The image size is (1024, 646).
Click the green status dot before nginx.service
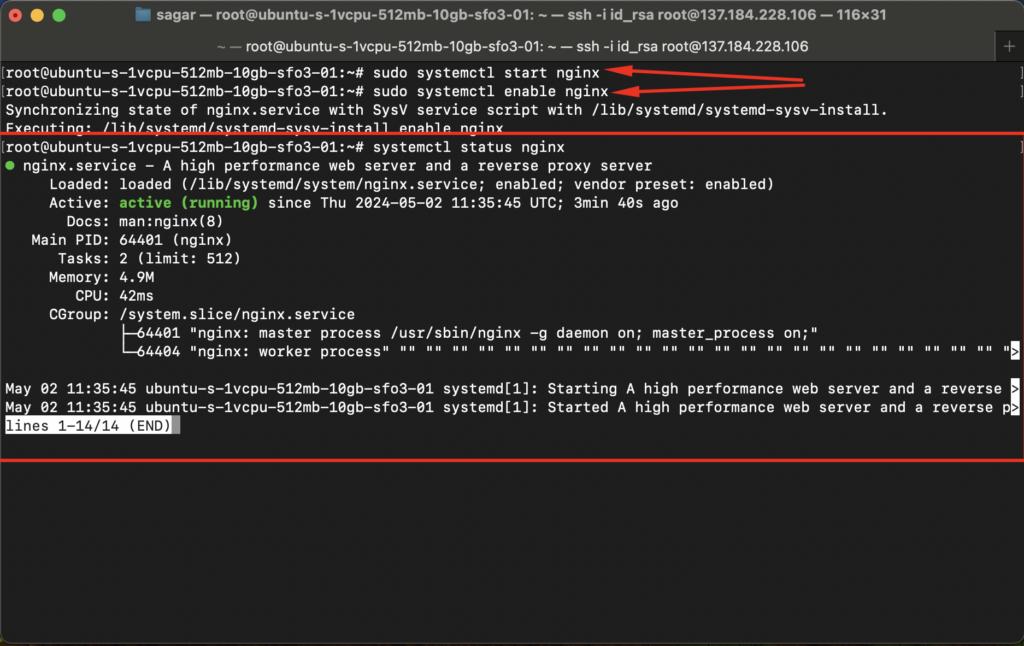tap(10, 166)
